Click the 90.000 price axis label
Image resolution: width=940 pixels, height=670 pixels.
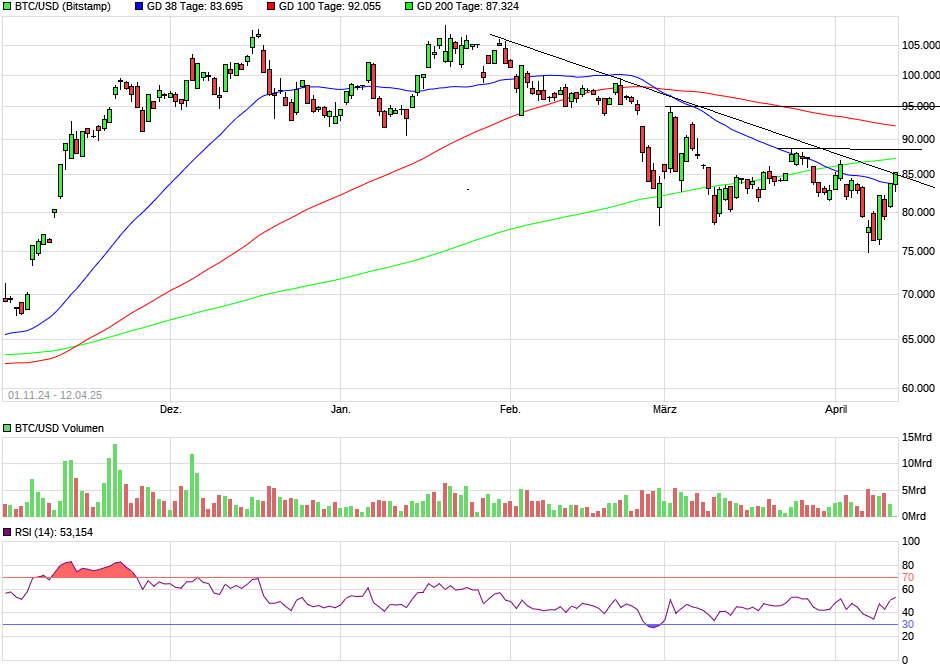click(918, 139)
